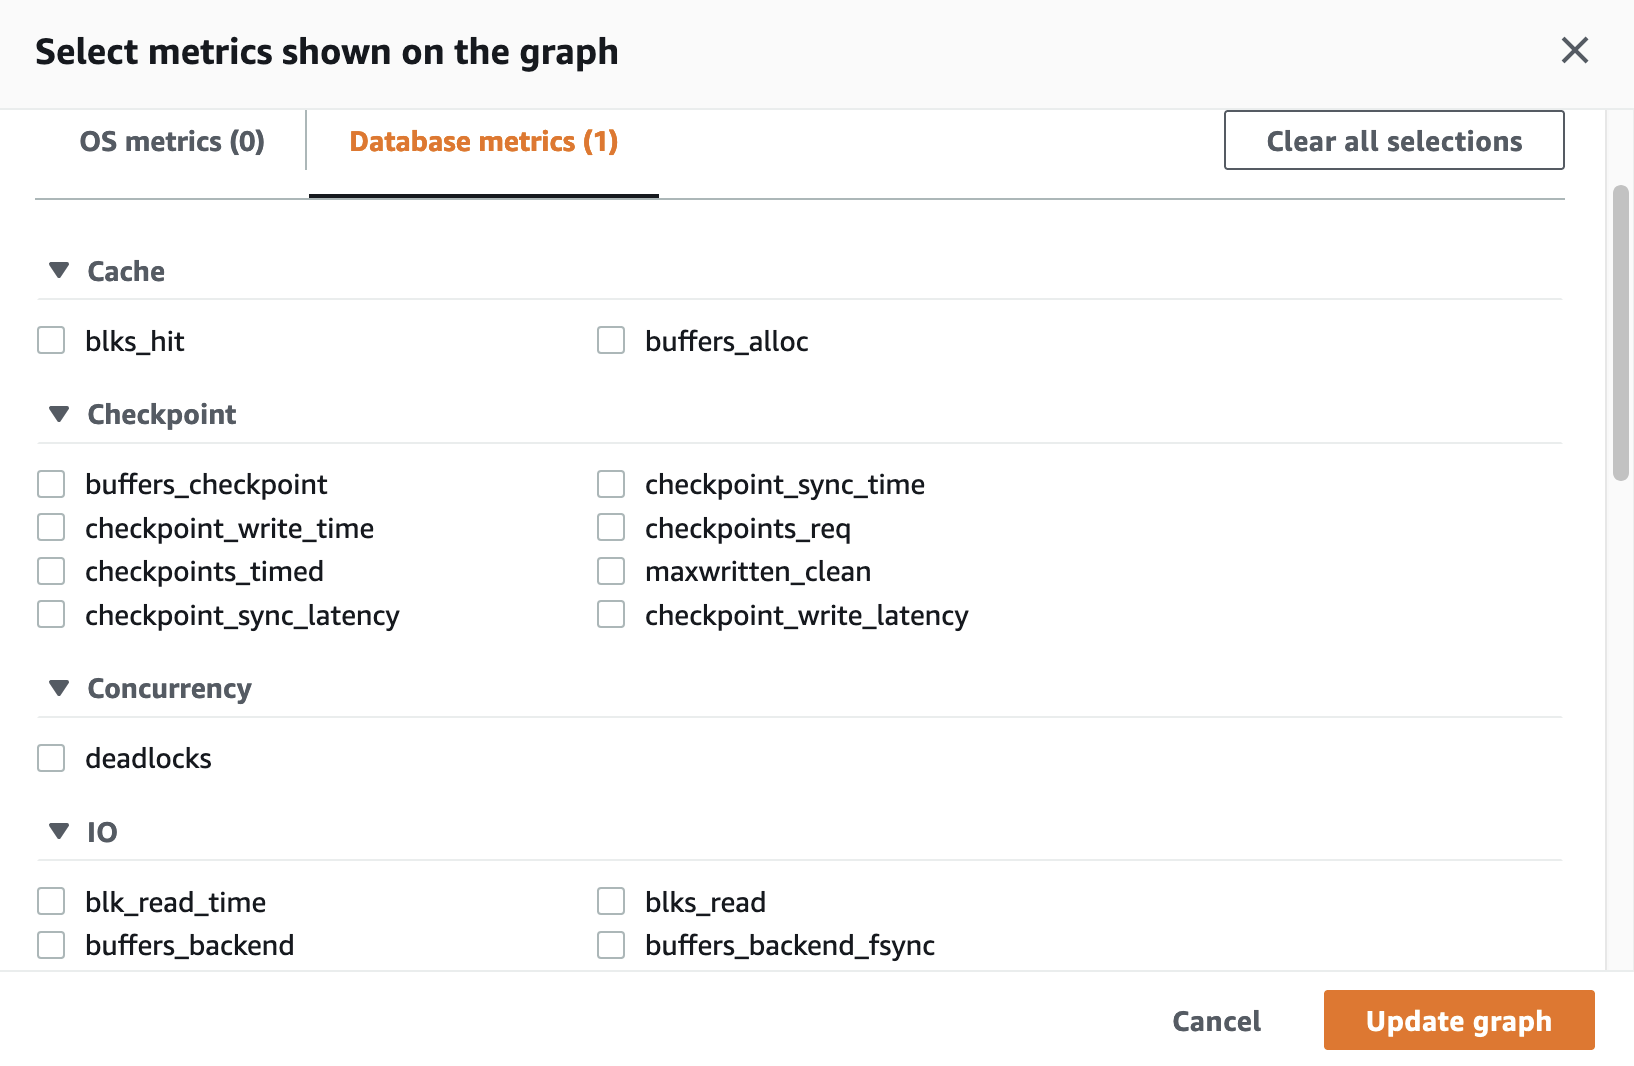Check the checkpoint_write_time box
Image resolution: width=1634 pixels, height=1066 pixels.
(x=51, y=527)
